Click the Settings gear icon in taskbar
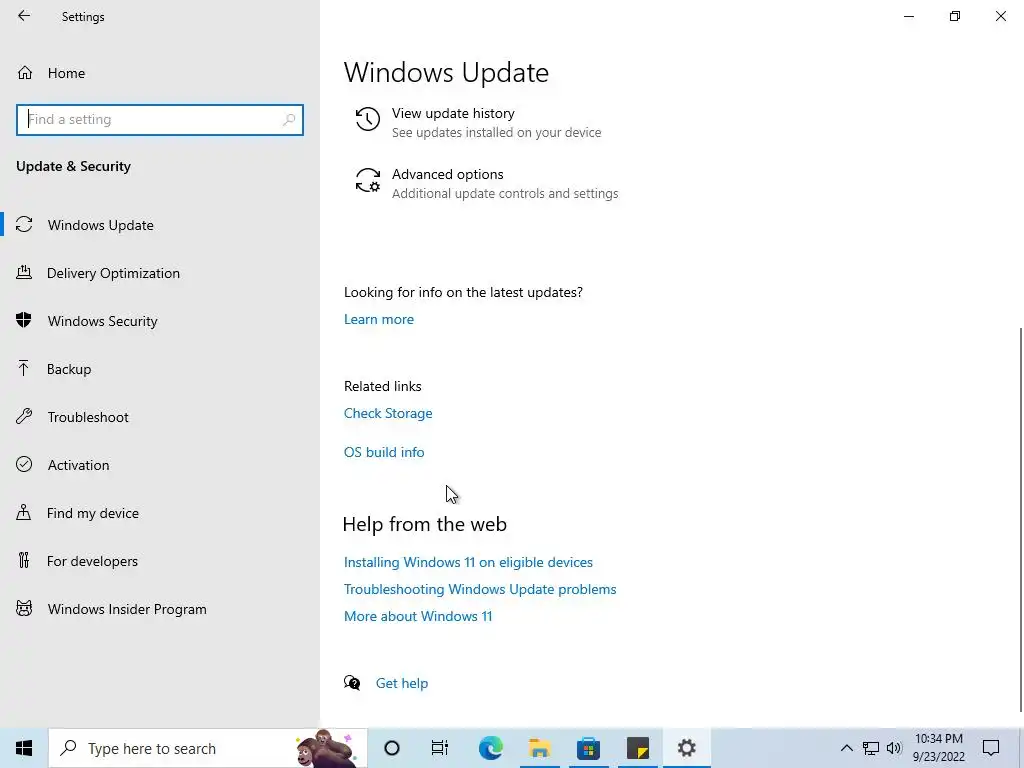 [x=686, y=748]
